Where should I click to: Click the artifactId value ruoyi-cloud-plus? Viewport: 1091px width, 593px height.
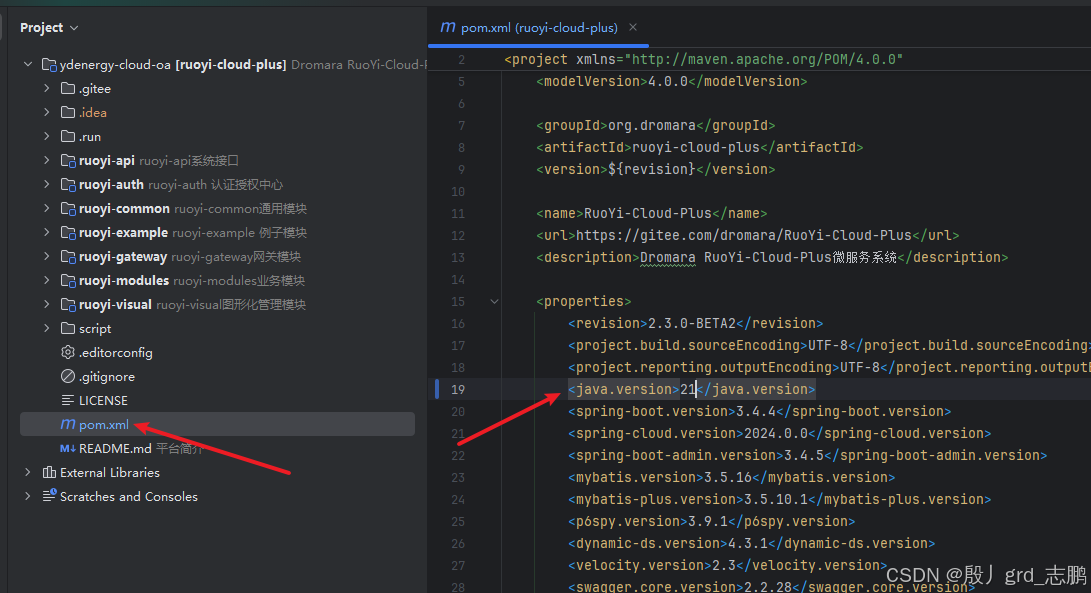click(696, 147)
